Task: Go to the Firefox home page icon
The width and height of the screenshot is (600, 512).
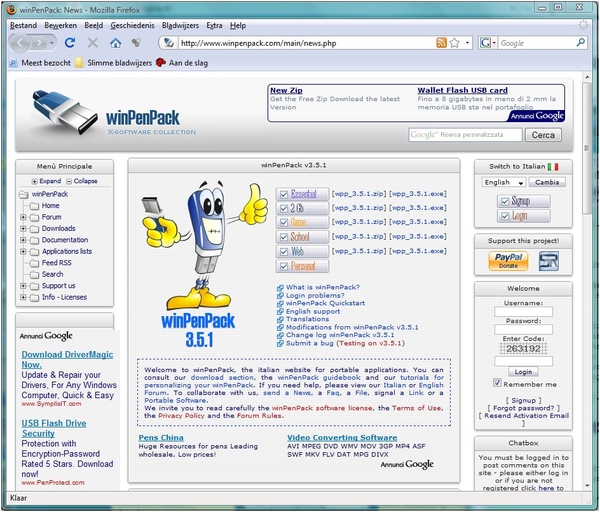Action: (115, 43)
